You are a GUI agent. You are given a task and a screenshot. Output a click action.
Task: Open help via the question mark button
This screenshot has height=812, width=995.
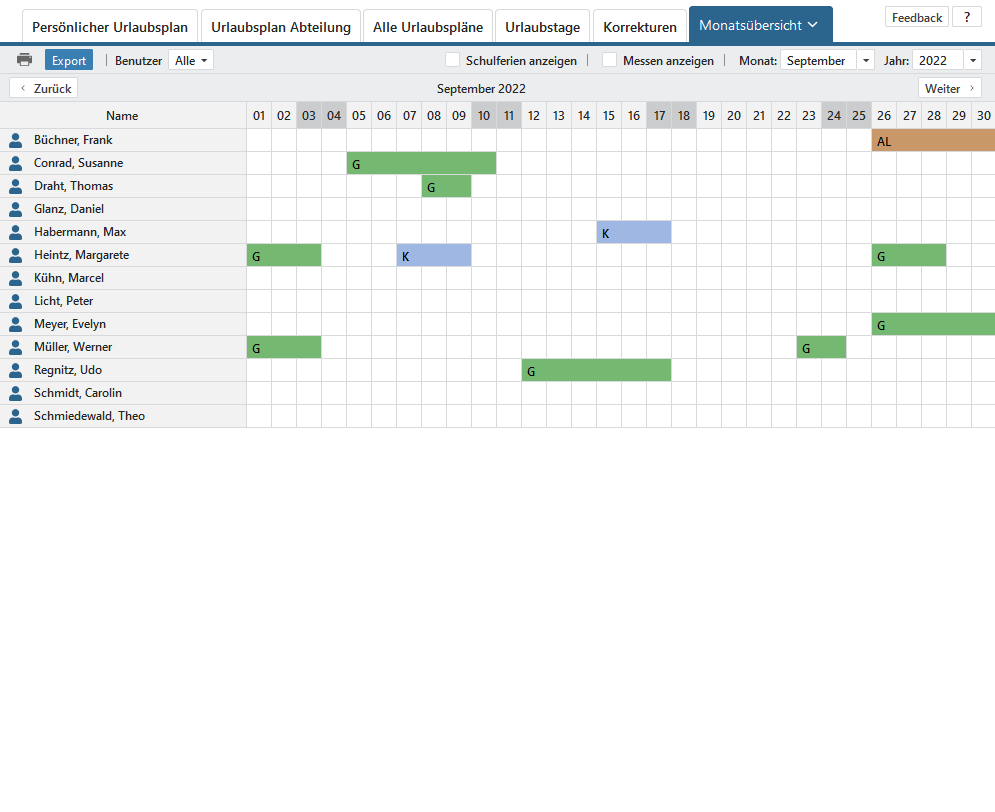coord(966,17)
